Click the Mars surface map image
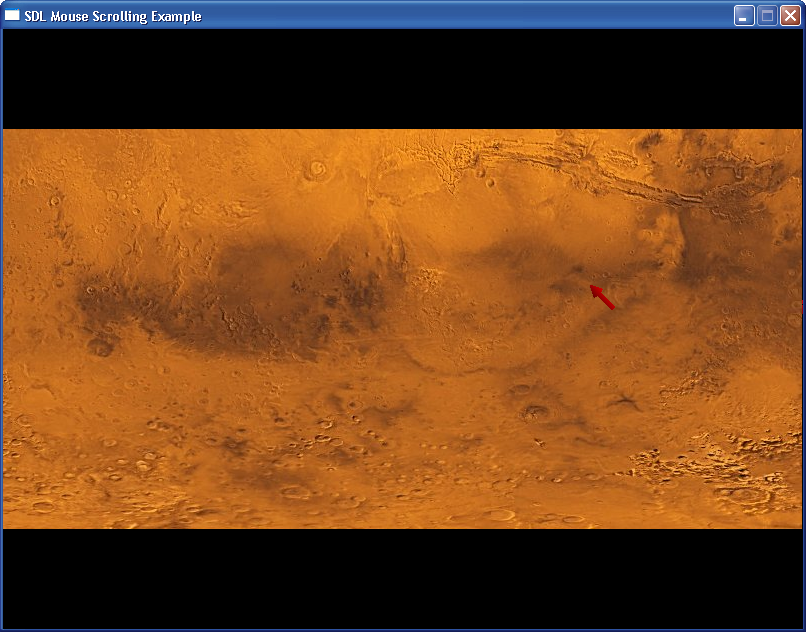The height and width of the screenshot is (632, 806). click(x=402, y=329)
